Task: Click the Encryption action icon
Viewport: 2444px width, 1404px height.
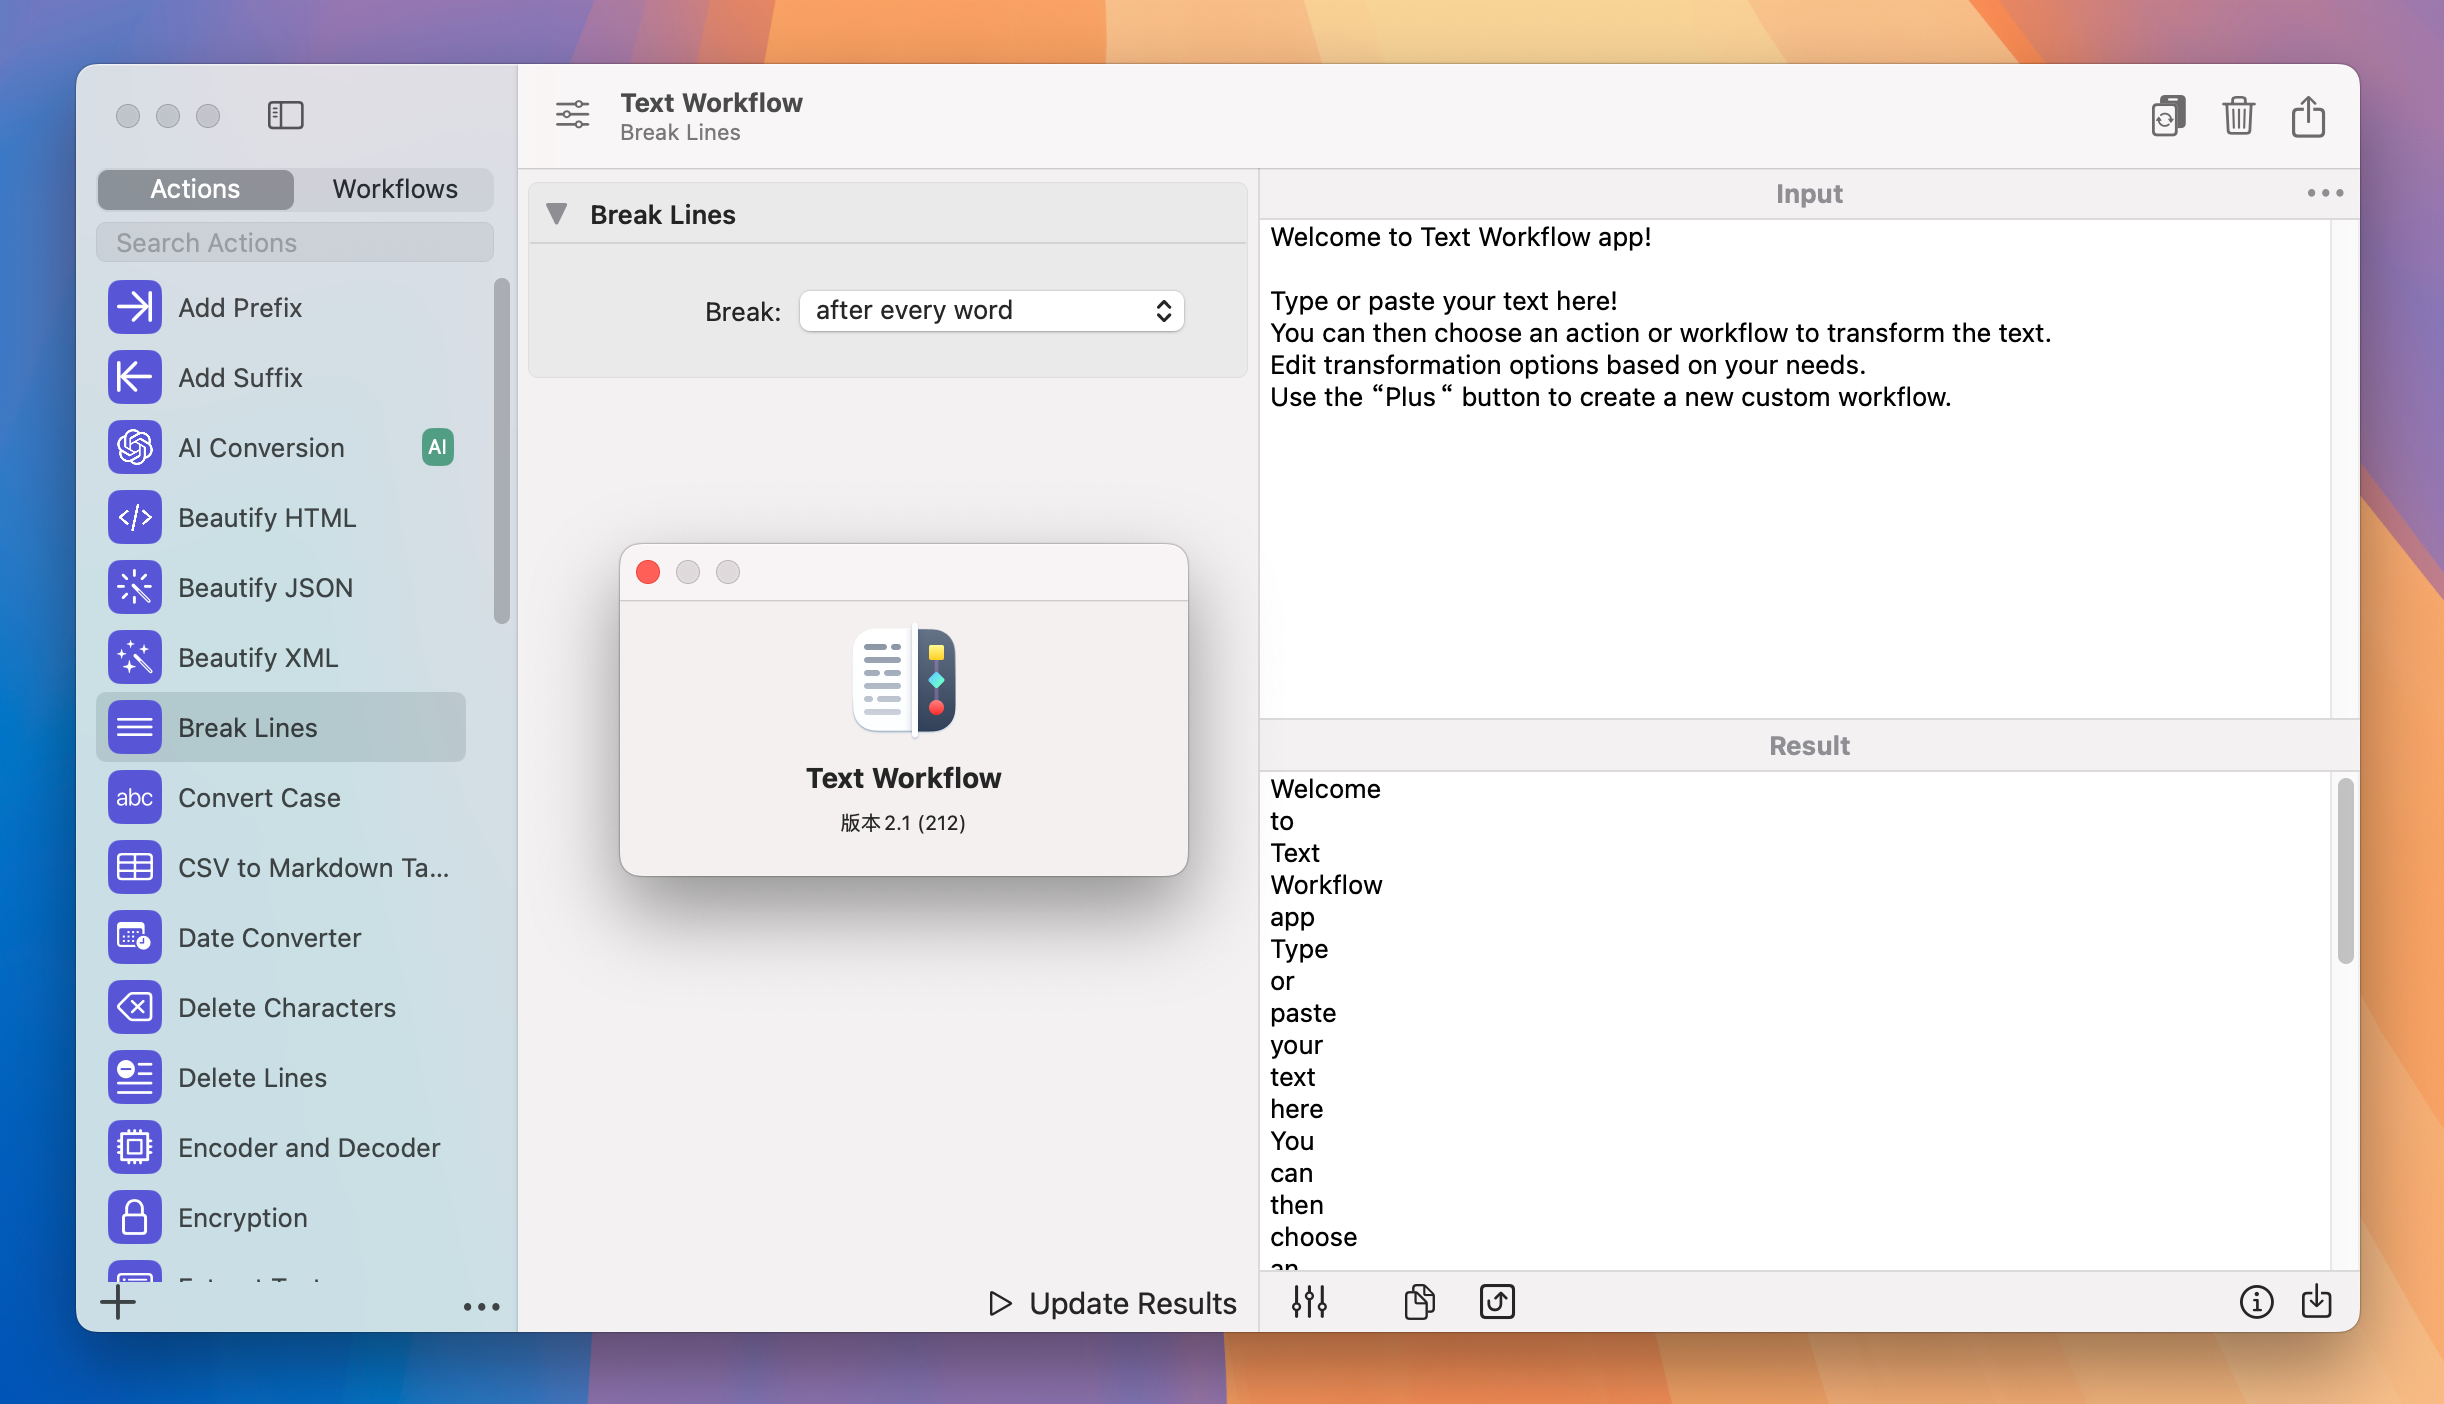Action: tap(134, 1218)
